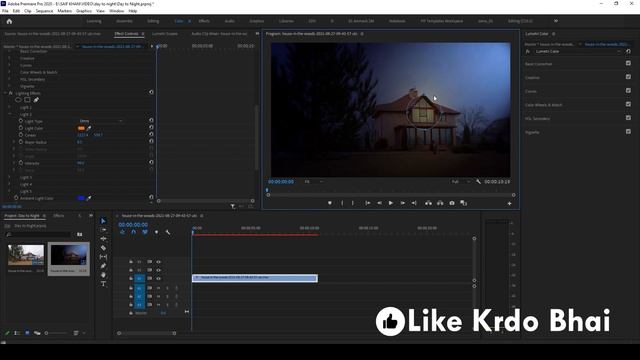Open the effect controls filter icon
Viewport: 640px width, 360px height.
(233, 207)
